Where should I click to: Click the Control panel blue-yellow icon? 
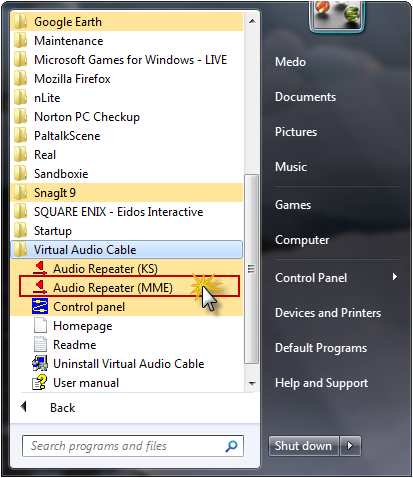coord(40,307)
